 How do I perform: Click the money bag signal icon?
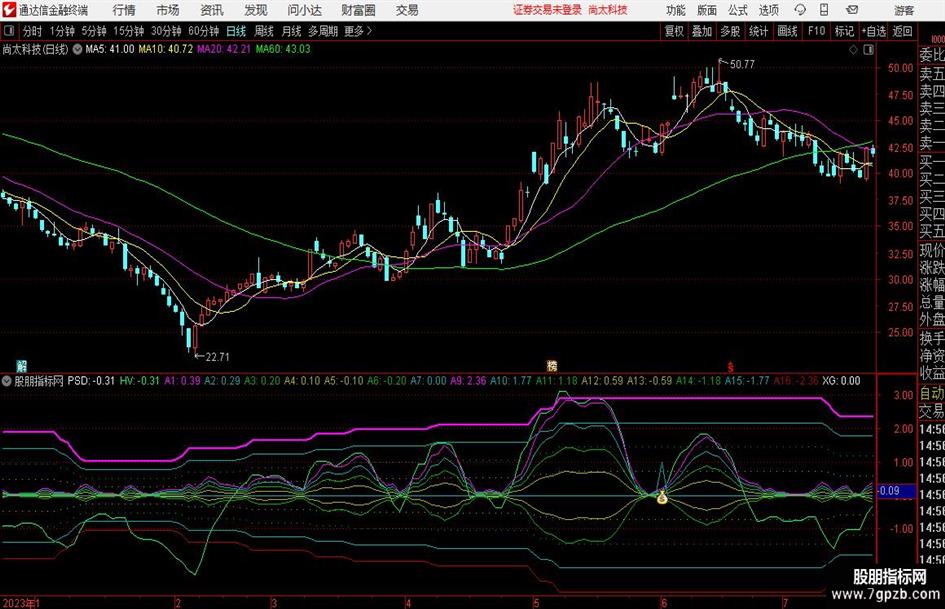[x=662, y=498]
